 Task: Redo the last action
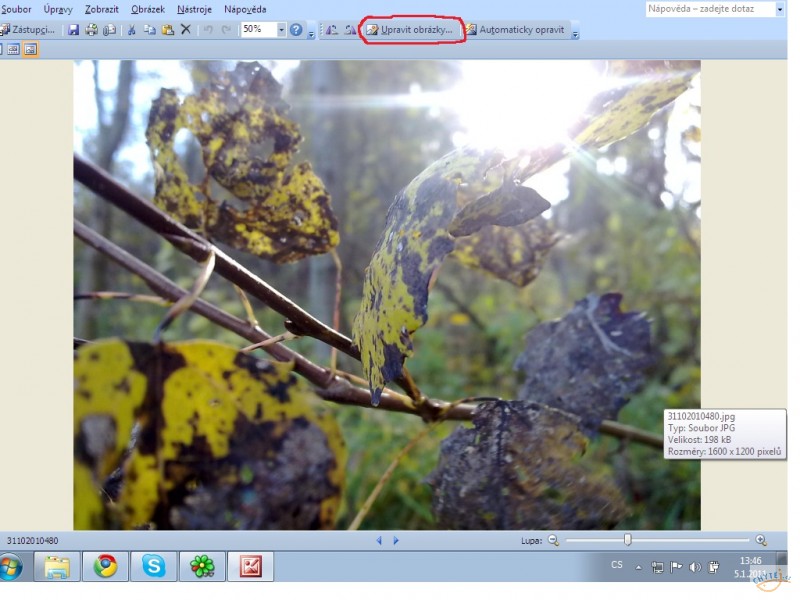pos(226,30)
